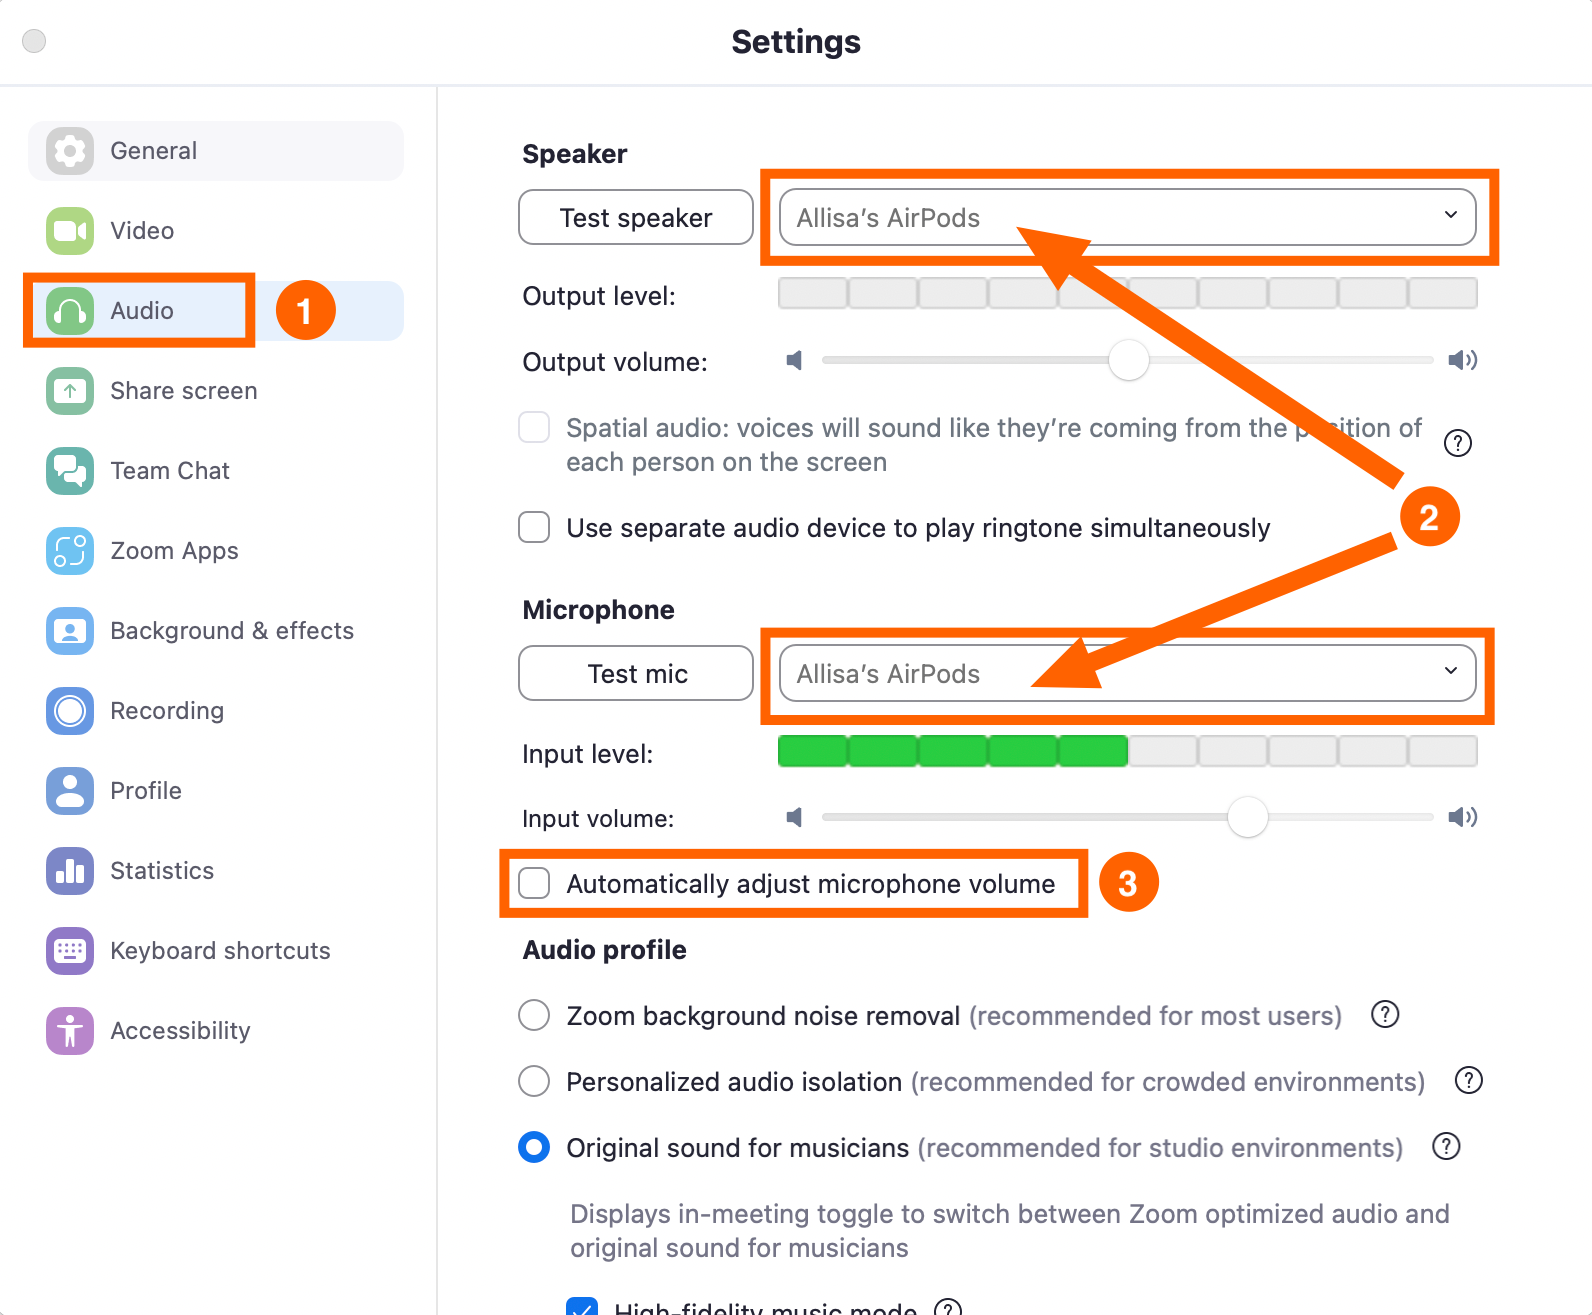Image resolution: width=1592 pixels, height=1315 pixels.
Task: Open help for spatial audio
Action: pyautogui.click(x=1458, y=443)
